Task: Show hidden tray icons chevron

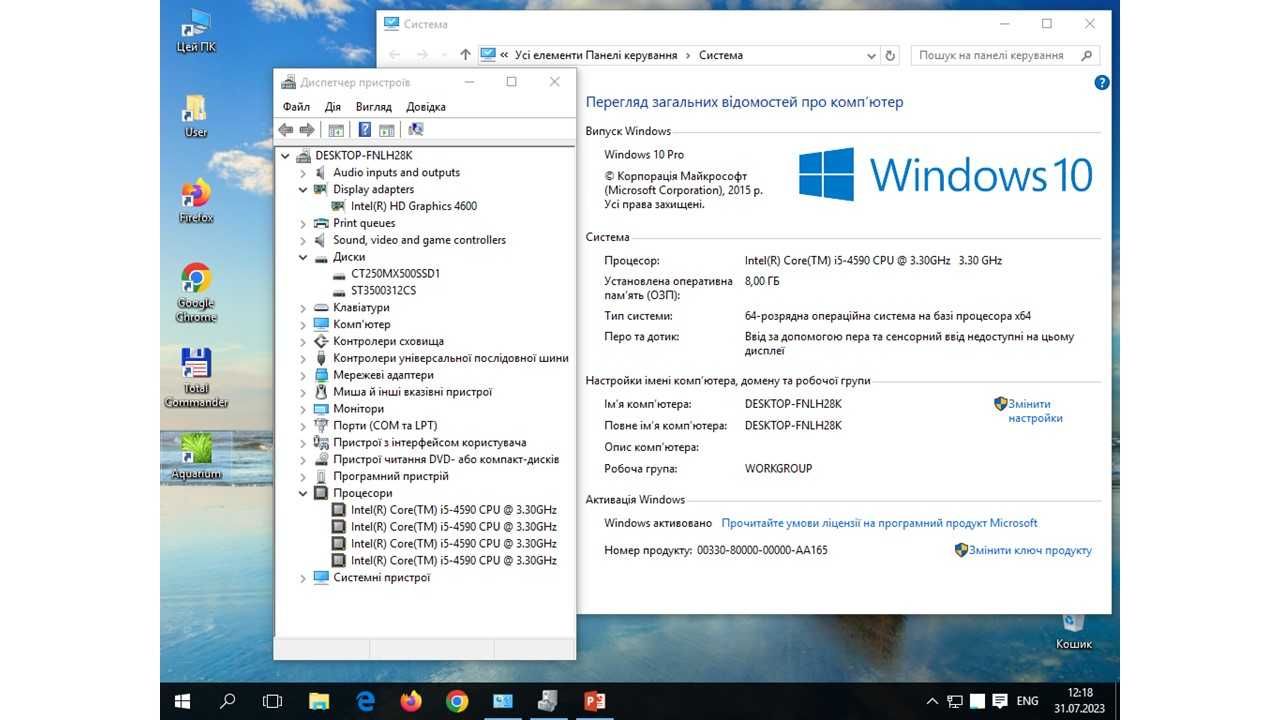Action: click(932, 701)
